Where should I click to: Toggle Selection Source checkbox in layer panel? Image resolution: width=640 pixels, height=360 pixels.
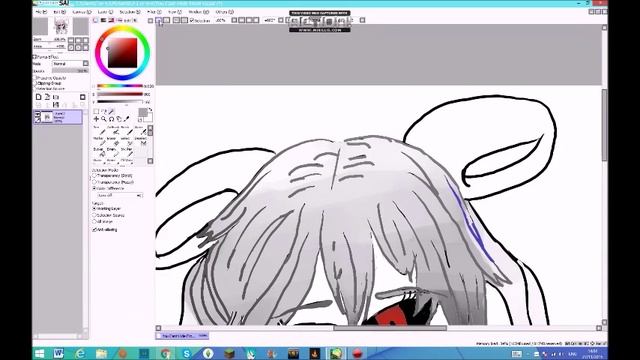click(36, 88)
